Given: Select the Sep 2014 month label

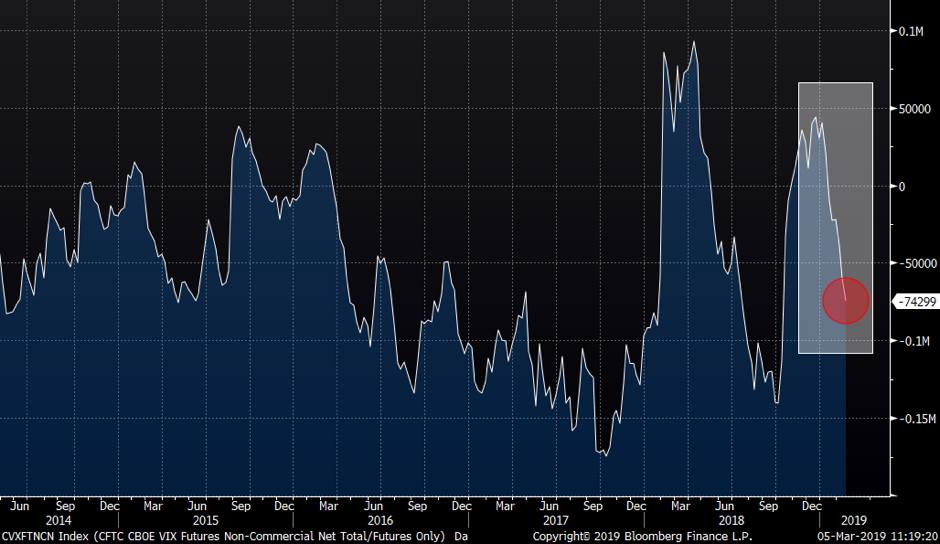Looking at the screenshot, I should (x=65, y=506).
